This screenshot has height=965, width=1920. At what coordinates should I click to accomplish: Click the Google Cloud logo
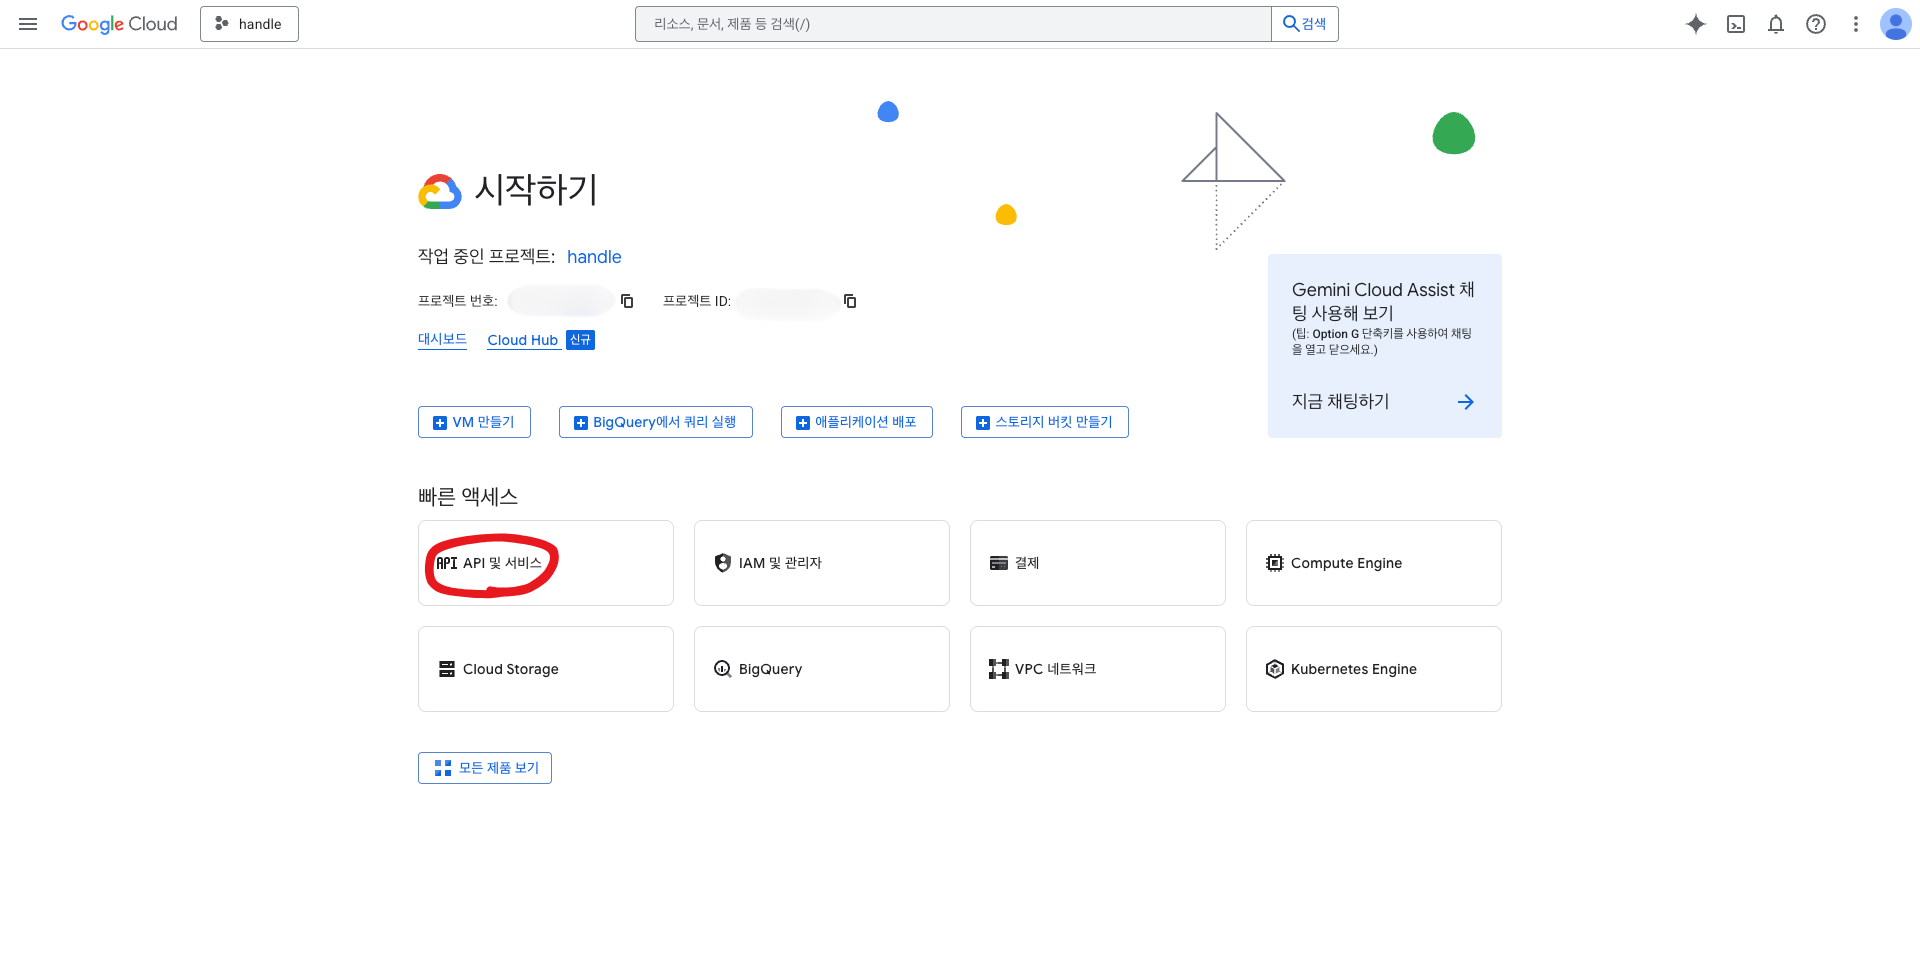pos(119,23)
